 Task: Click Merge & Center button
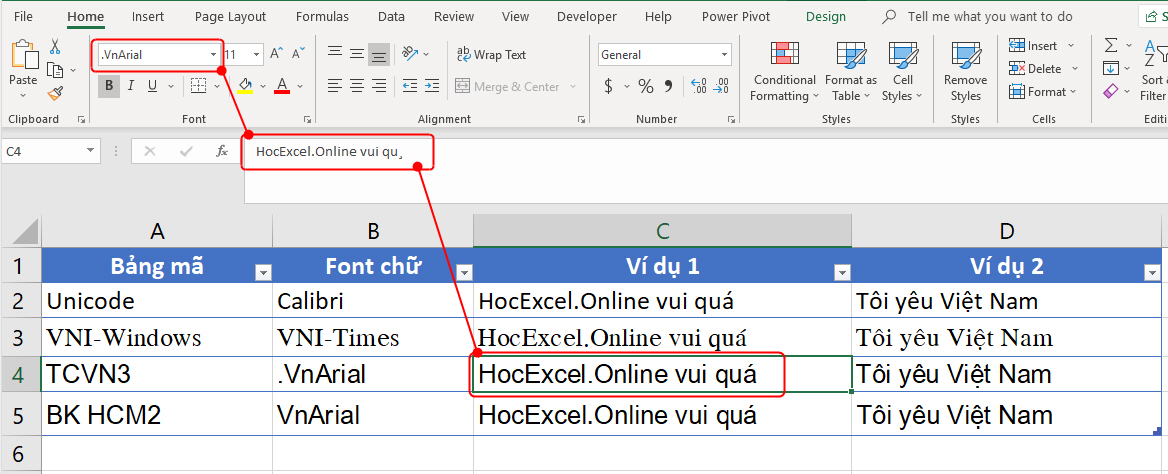point(507,86)
